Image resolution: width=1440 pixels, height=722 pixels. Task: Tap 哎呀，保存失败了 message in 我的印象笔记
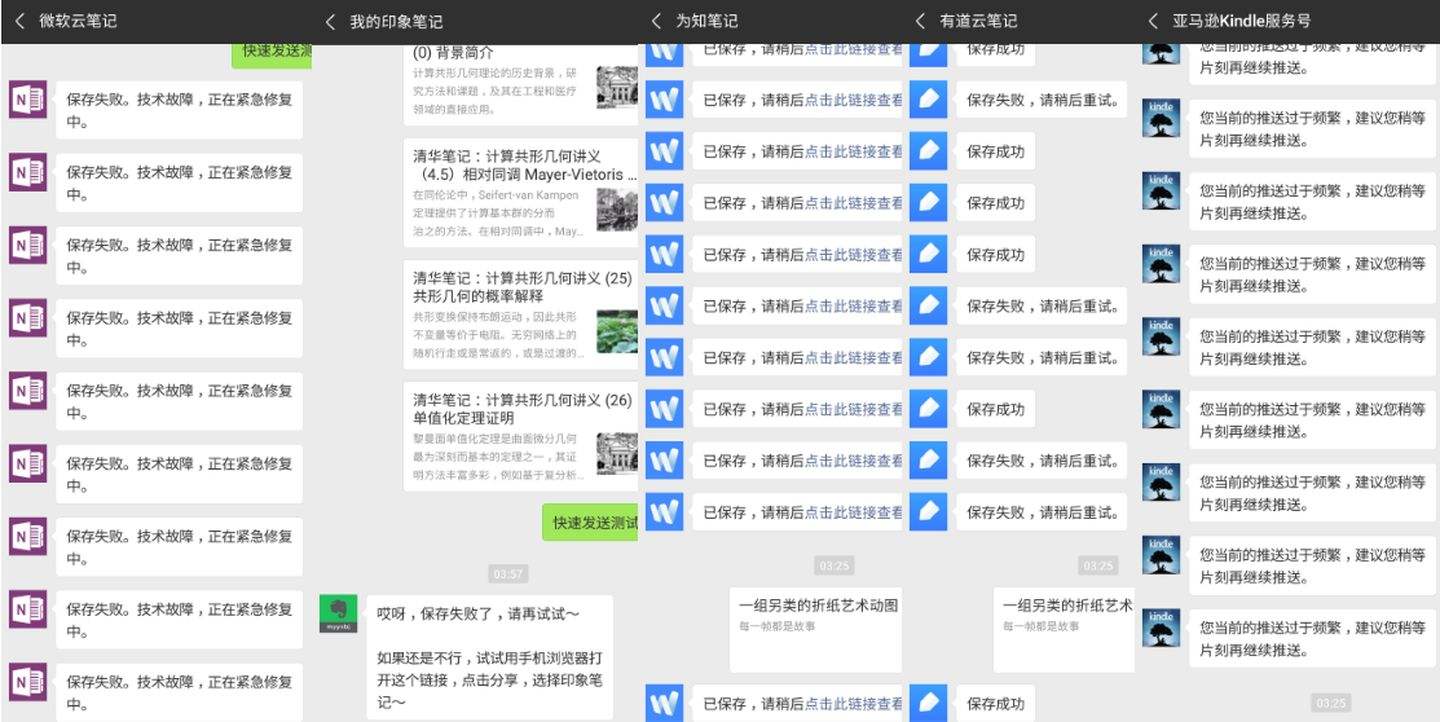coord(490,658)
